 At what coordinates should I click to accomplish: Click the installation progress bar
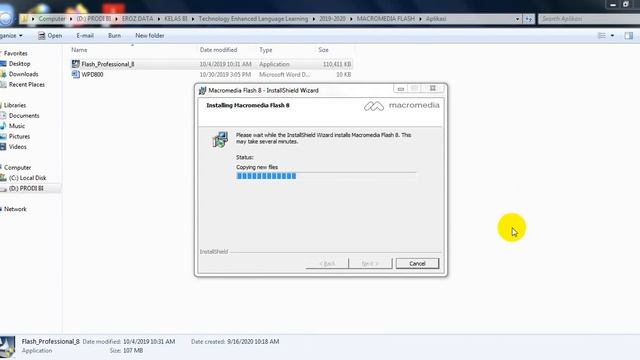(x=326, y=176)
